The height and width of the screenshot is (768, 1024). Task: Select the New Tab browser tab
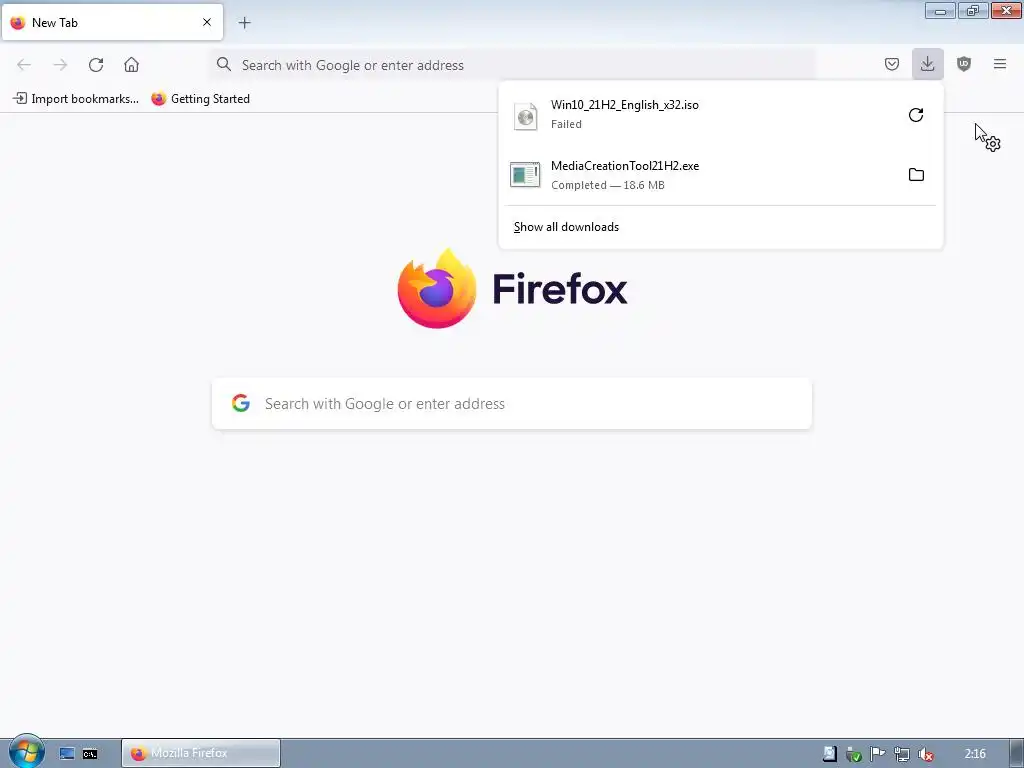tap(112, 22)
